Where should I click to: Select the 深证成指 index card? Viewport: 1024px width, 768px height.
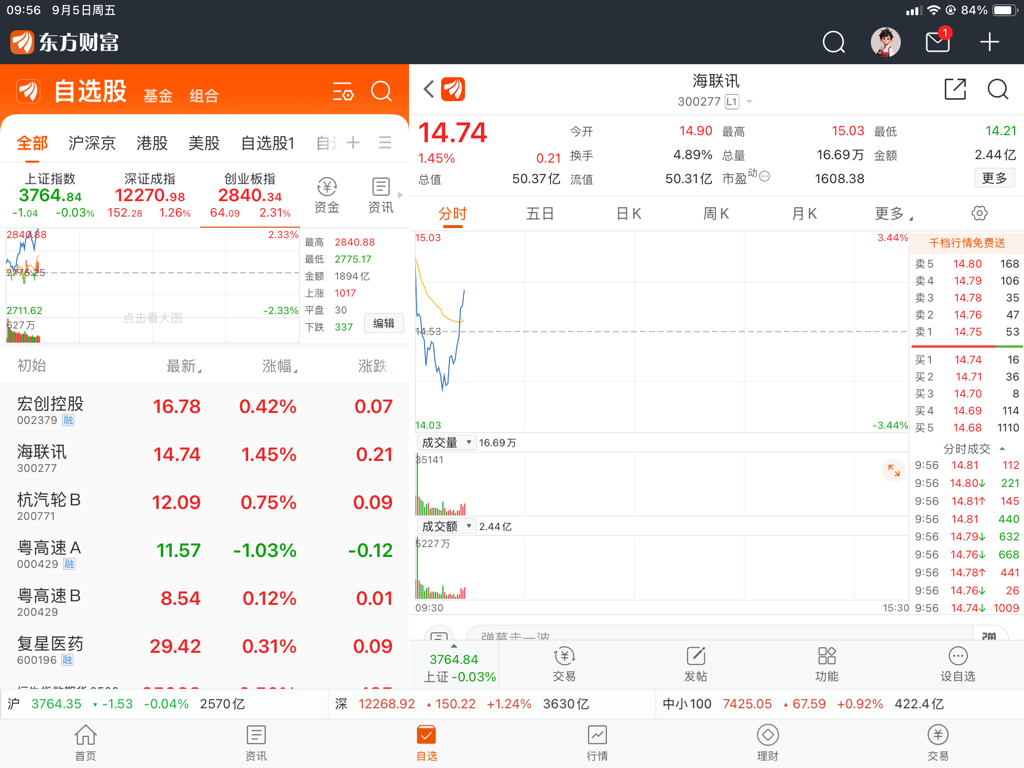[x=150, y=195]
